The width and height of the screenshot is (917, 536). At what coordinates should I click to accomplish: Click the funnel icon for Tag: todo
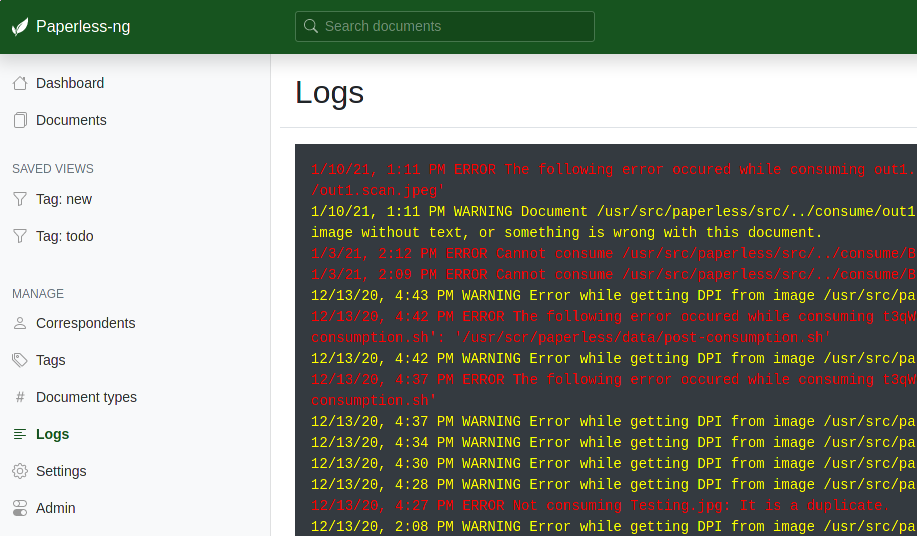point(20,236)
